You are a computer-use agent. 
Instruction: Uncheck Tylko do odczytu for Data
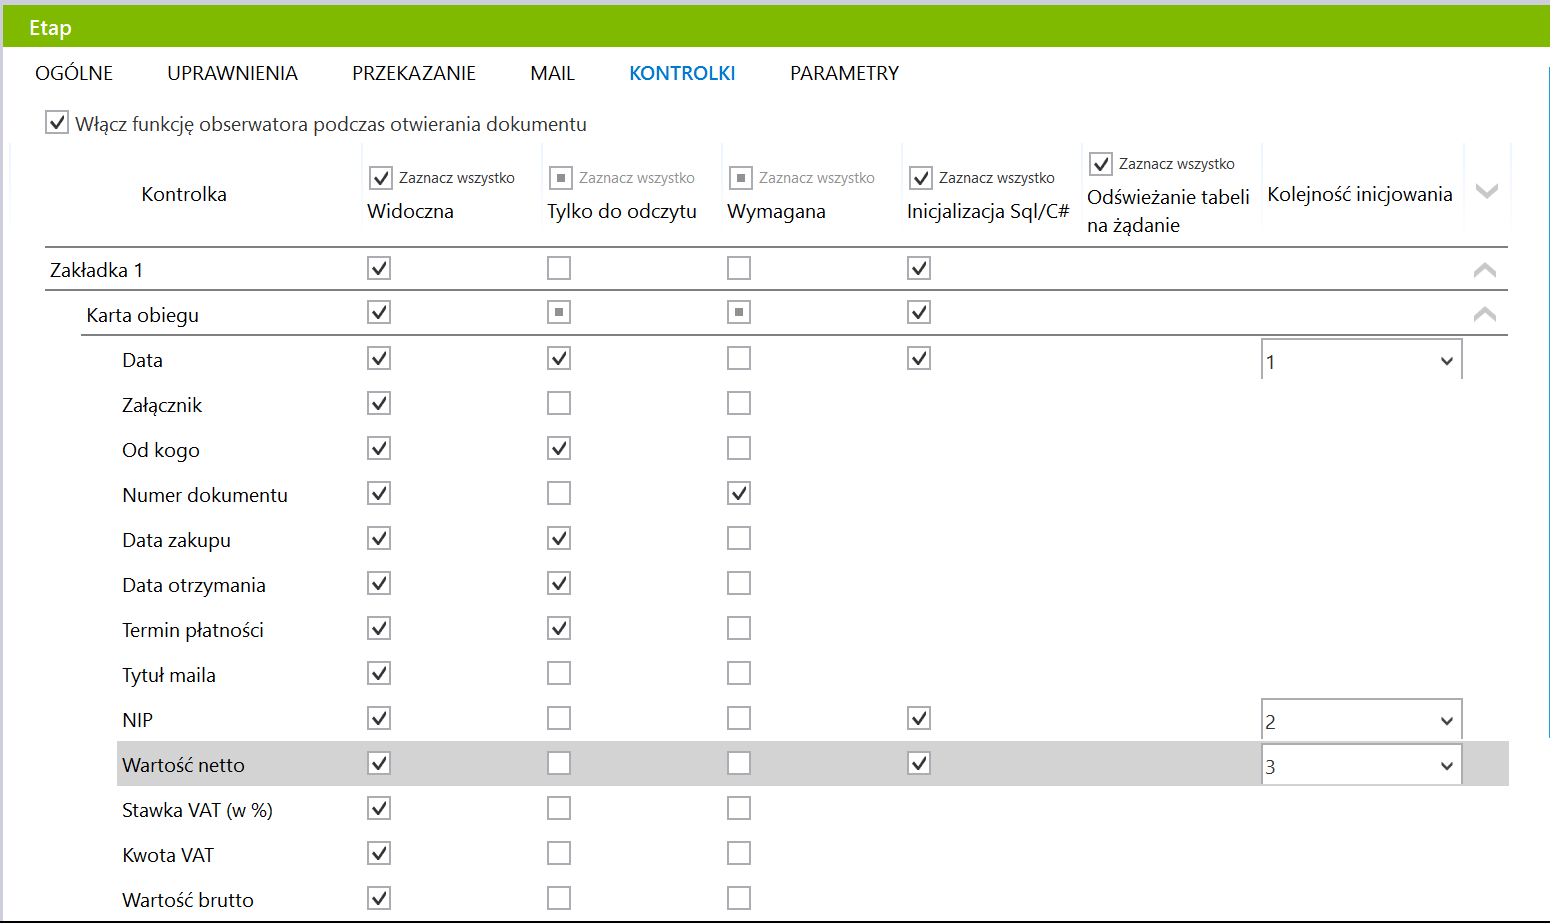click(x=559, y=358)
